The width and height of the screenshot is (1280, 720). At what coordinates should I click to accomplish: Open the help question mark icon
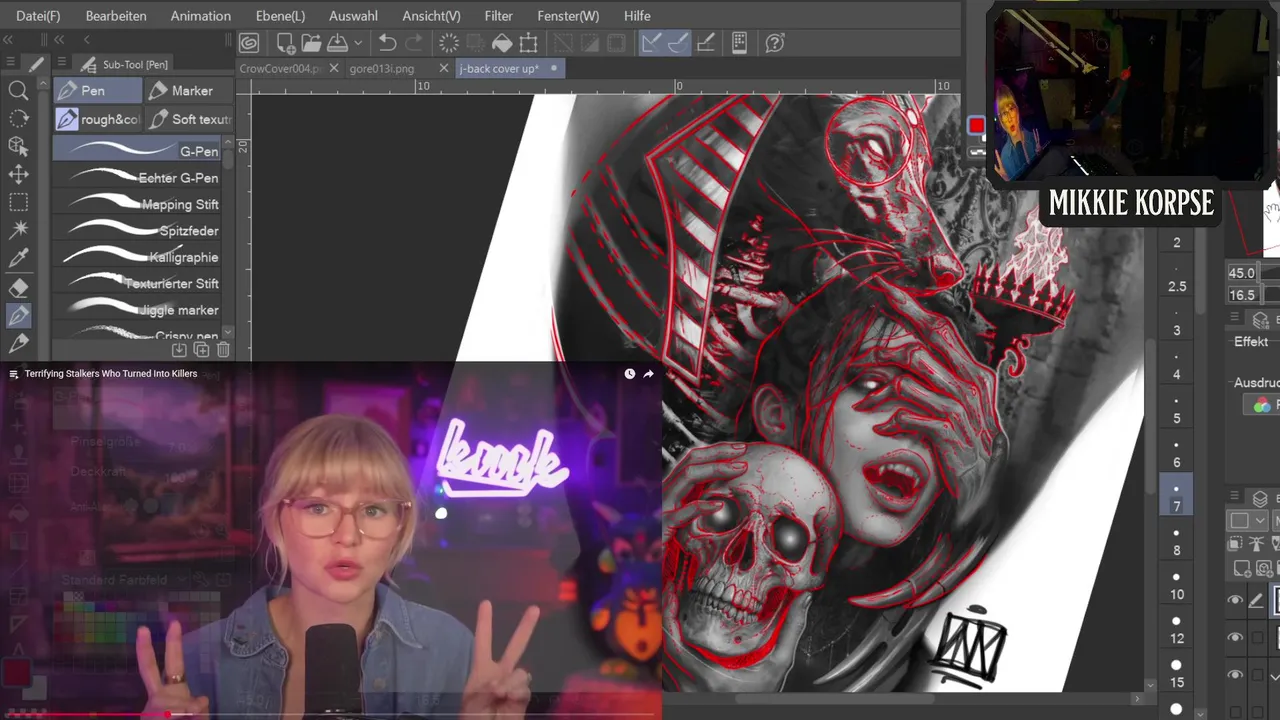[774, 43]
